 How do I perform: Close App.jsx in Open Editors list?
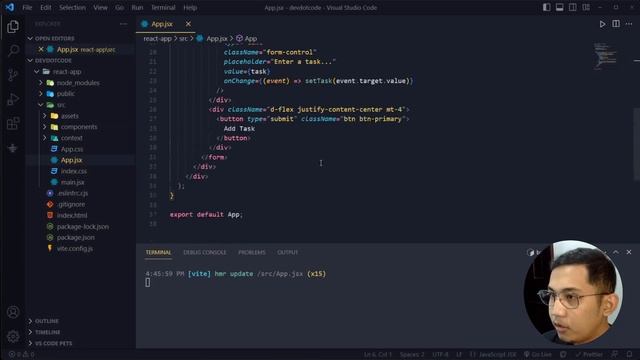pyautogui.click(x=41, y=49)
